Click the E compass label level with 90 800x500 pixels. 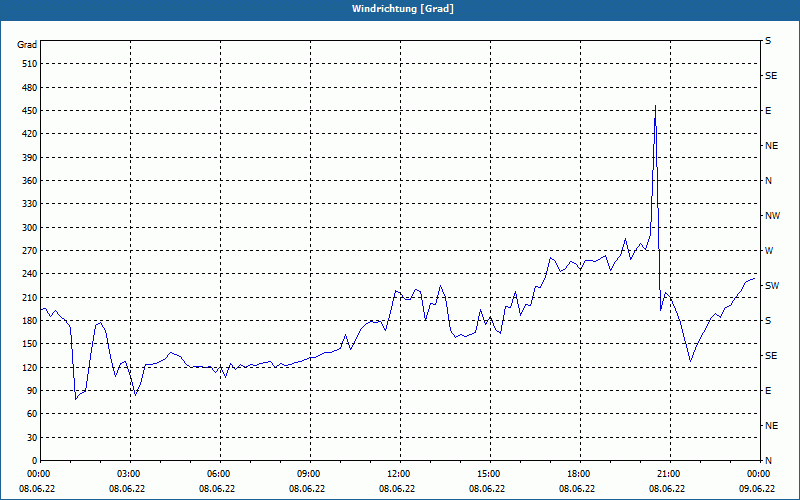[768, 391]
